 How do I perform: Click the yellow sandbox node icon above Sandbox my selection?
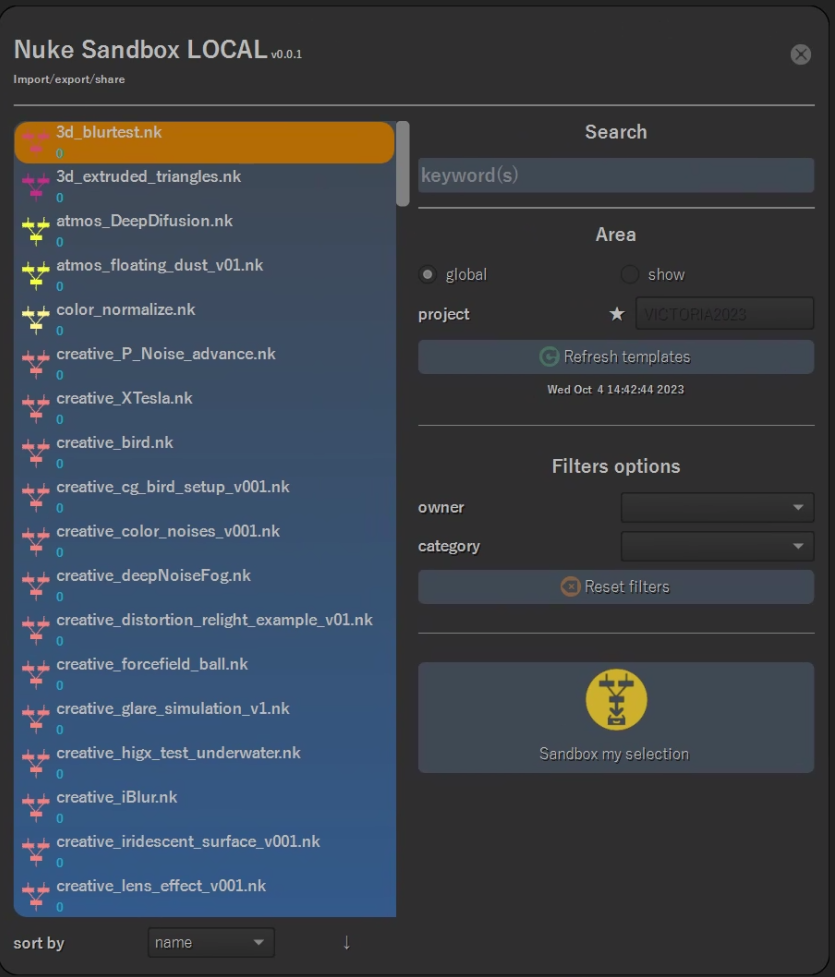click(x=615, y=700)
